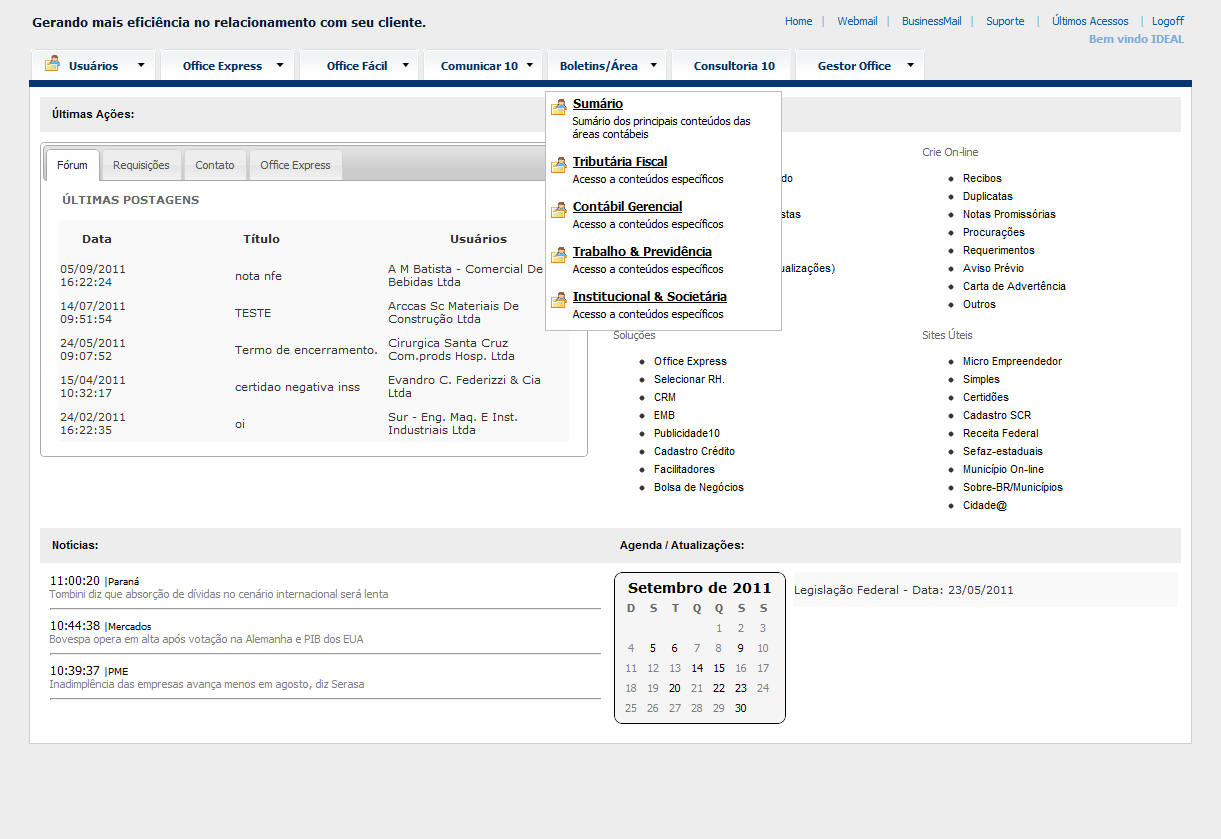
Task: Click the icon beside Contábil Gerencial
Action: click(559, 210)
